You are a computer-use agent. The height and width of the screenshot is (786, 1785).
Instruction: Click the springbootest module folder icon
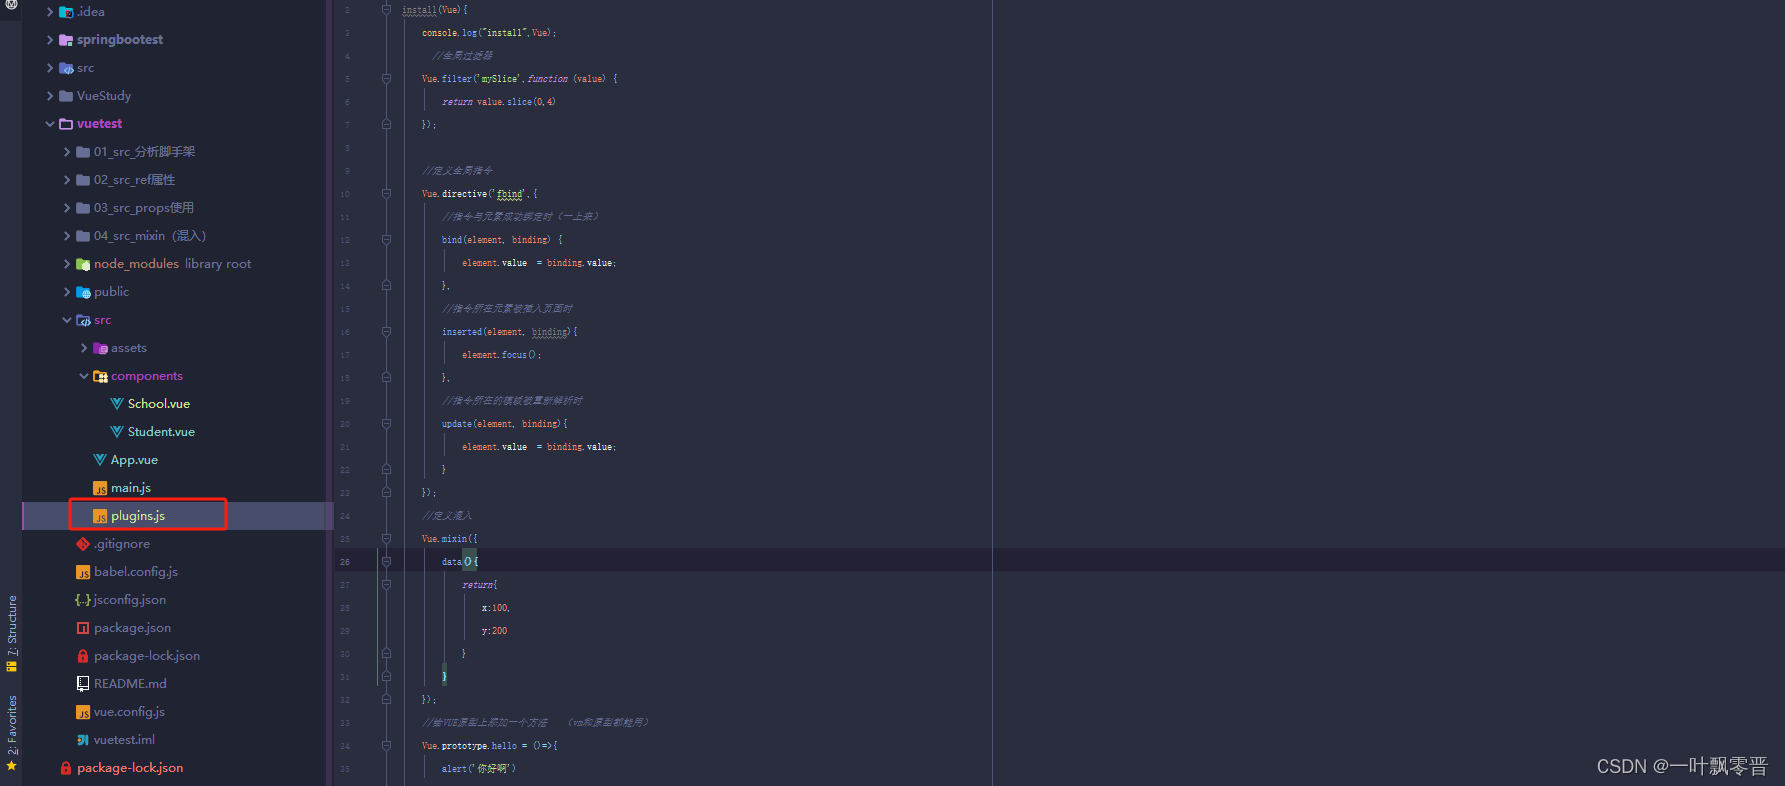click(x=66, y=40)
